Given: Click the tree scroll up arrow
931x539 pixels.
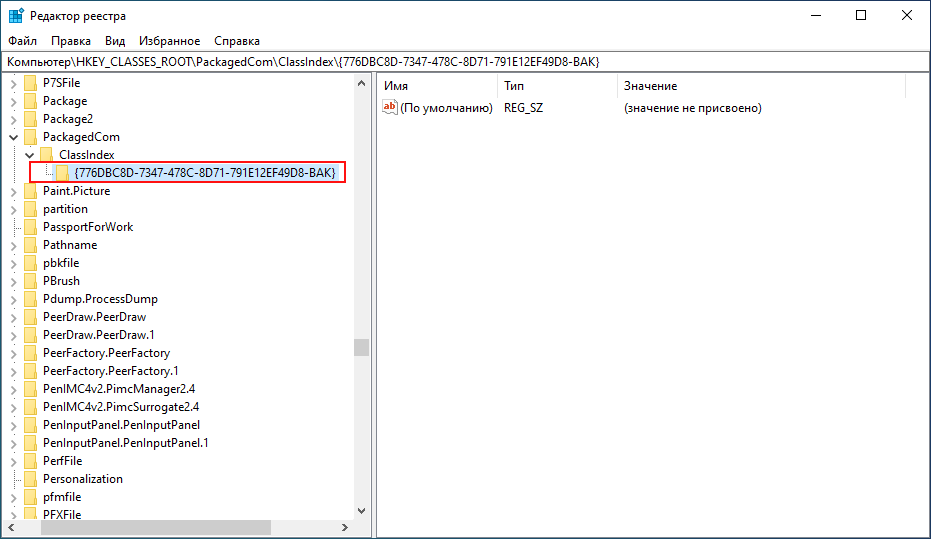Looking at the screenshot, I should coord(362,84).
